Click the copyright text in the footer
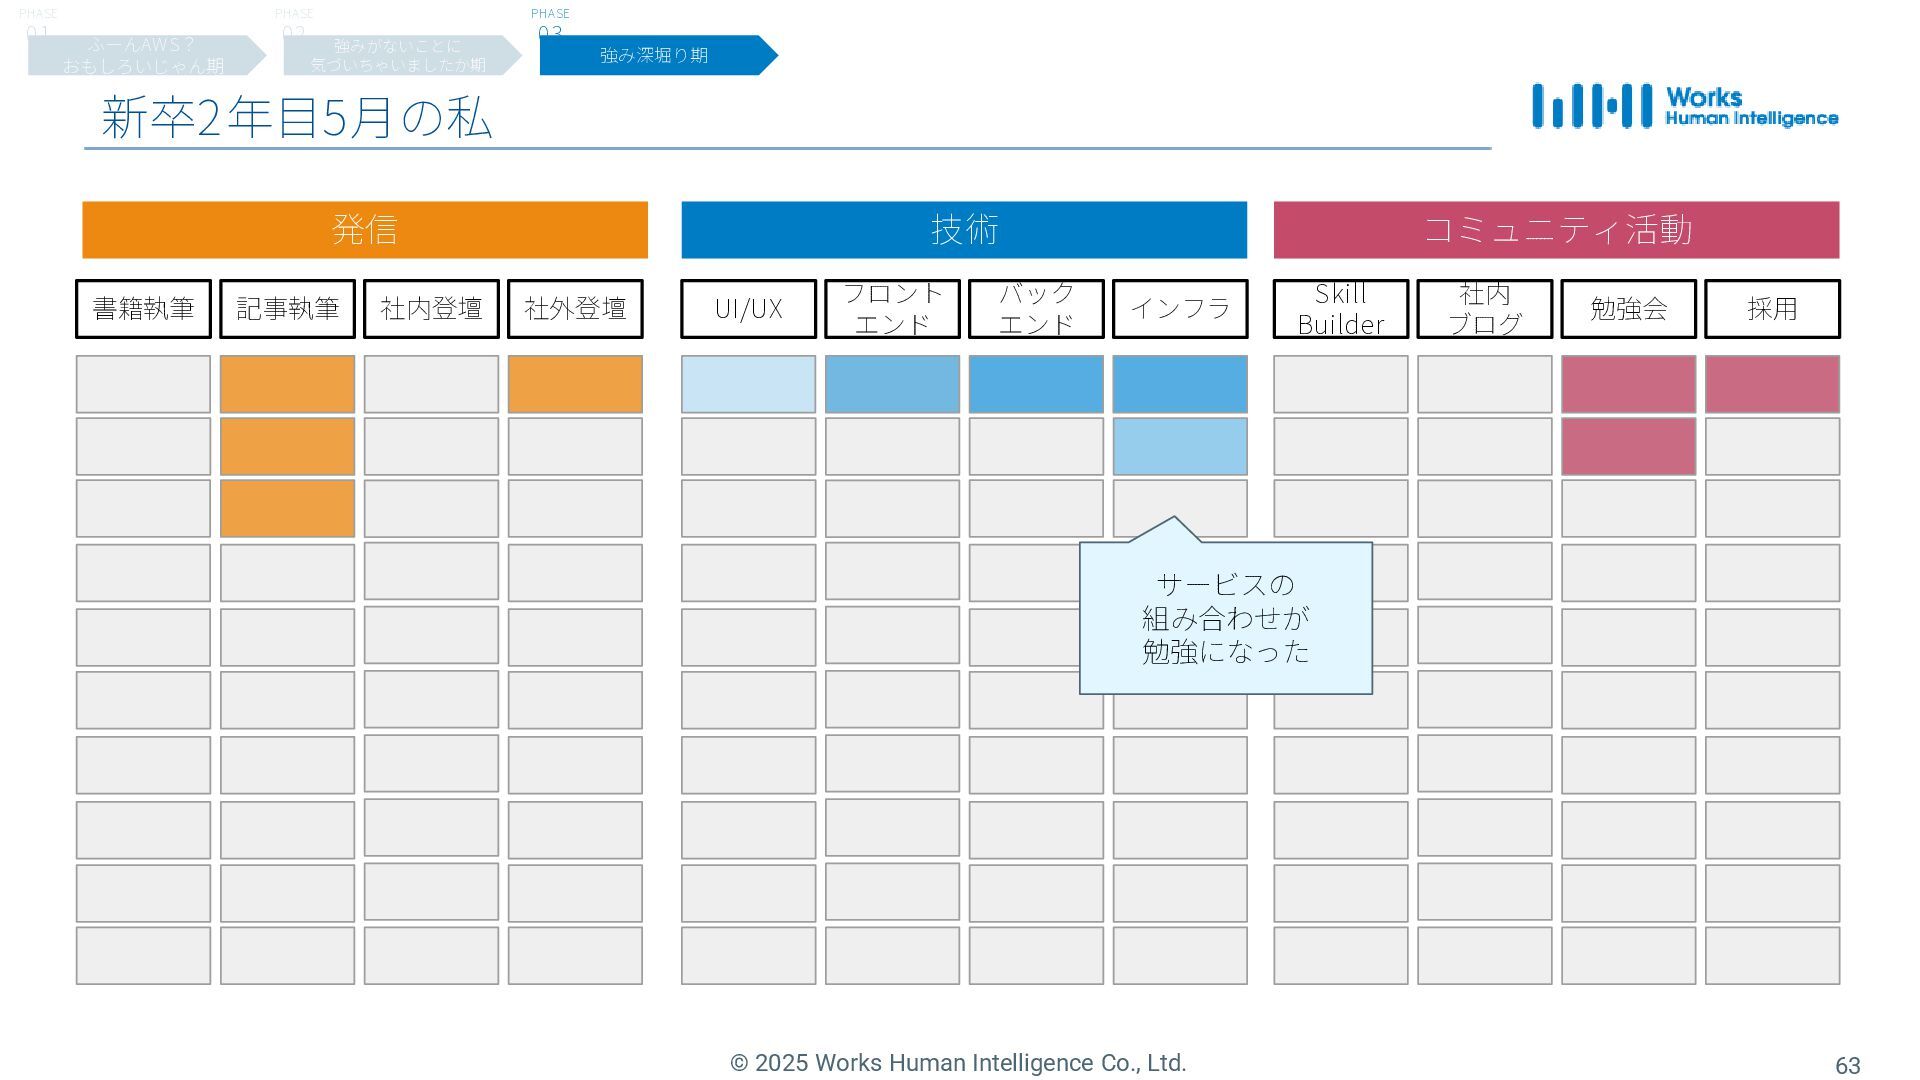The image size is (1920, 1080). pos(958,1063)
